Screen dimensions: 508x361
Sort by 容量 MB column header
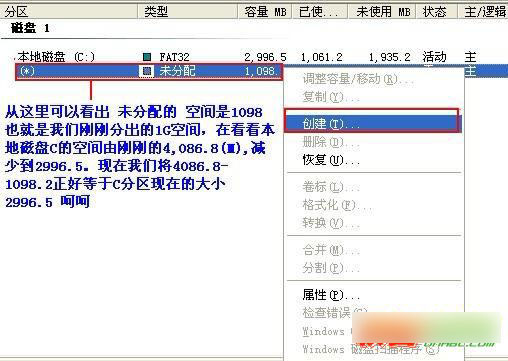[265, 12]
